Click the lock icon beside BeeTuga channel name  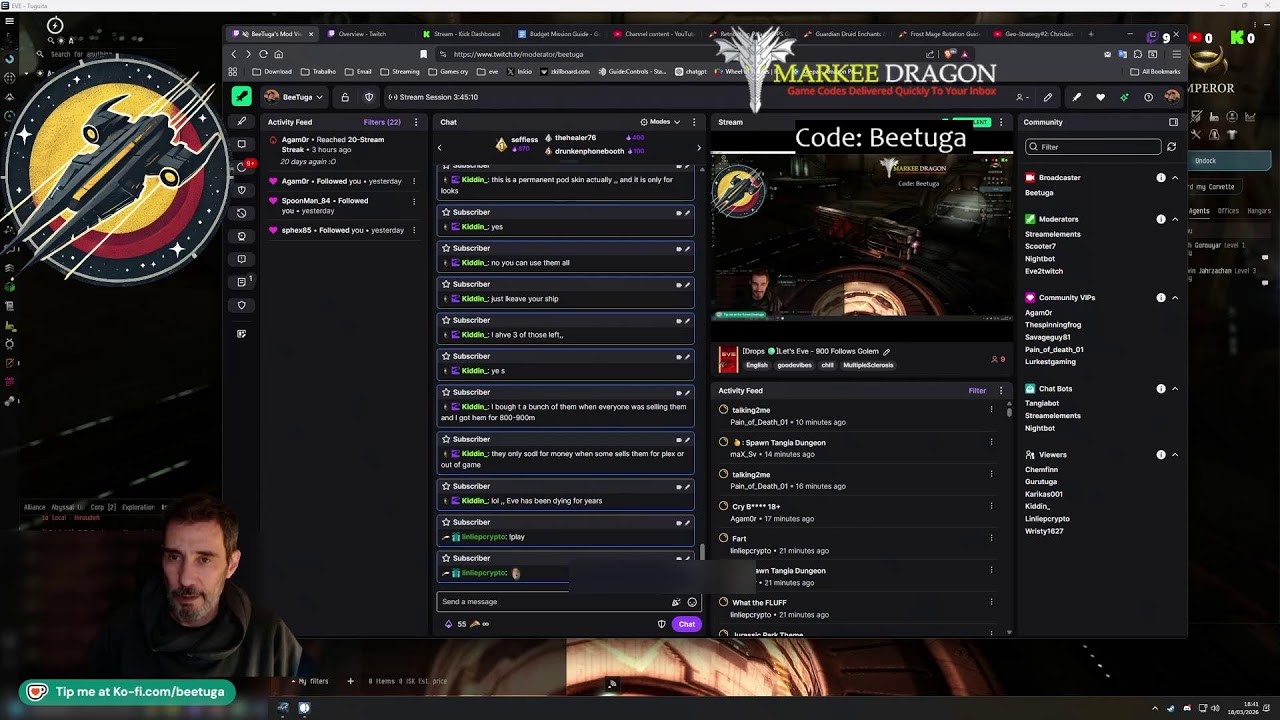(x=345, y=97)
